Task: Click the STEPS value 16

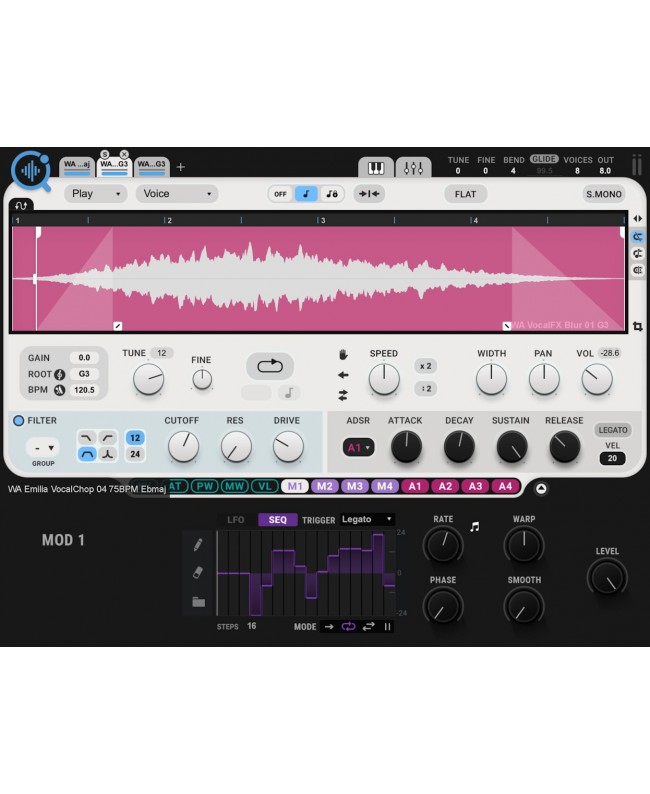Action: pyautogui.click(x=252, y=626)
